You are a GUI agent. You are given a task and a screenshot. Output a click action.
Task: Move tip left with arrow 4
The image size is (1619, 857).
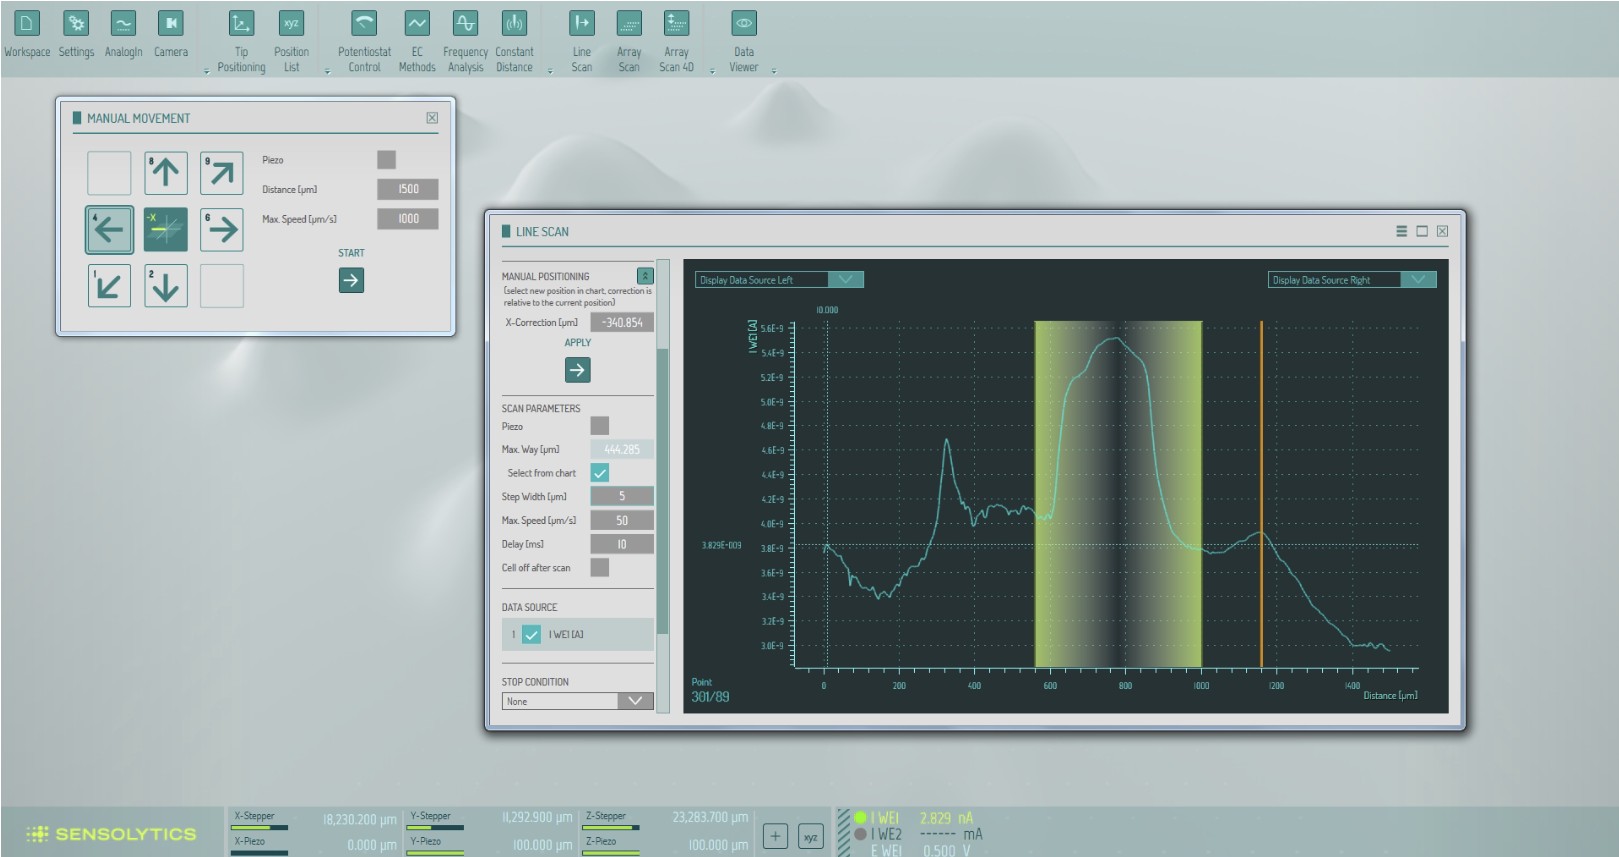pyautogui.click(x=109, y=229)
